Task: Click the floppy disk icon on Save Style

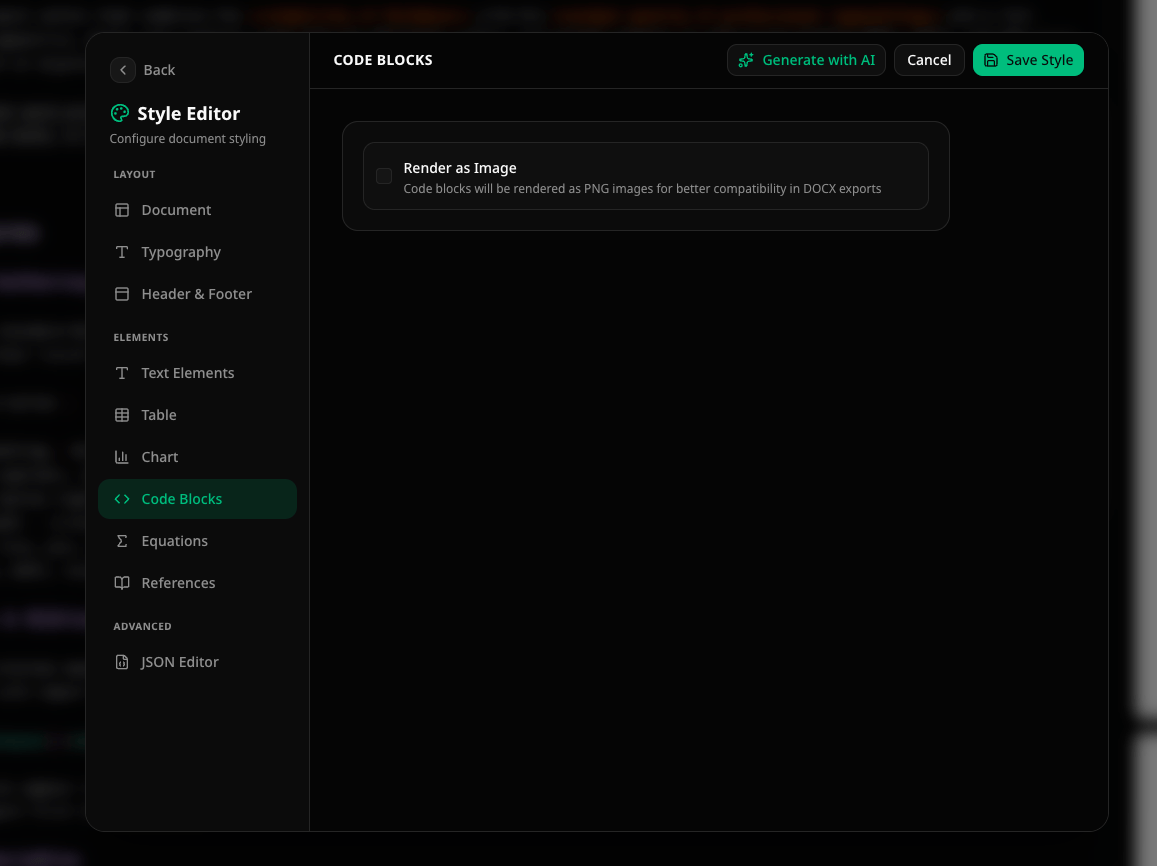Action: pos(991,60)
